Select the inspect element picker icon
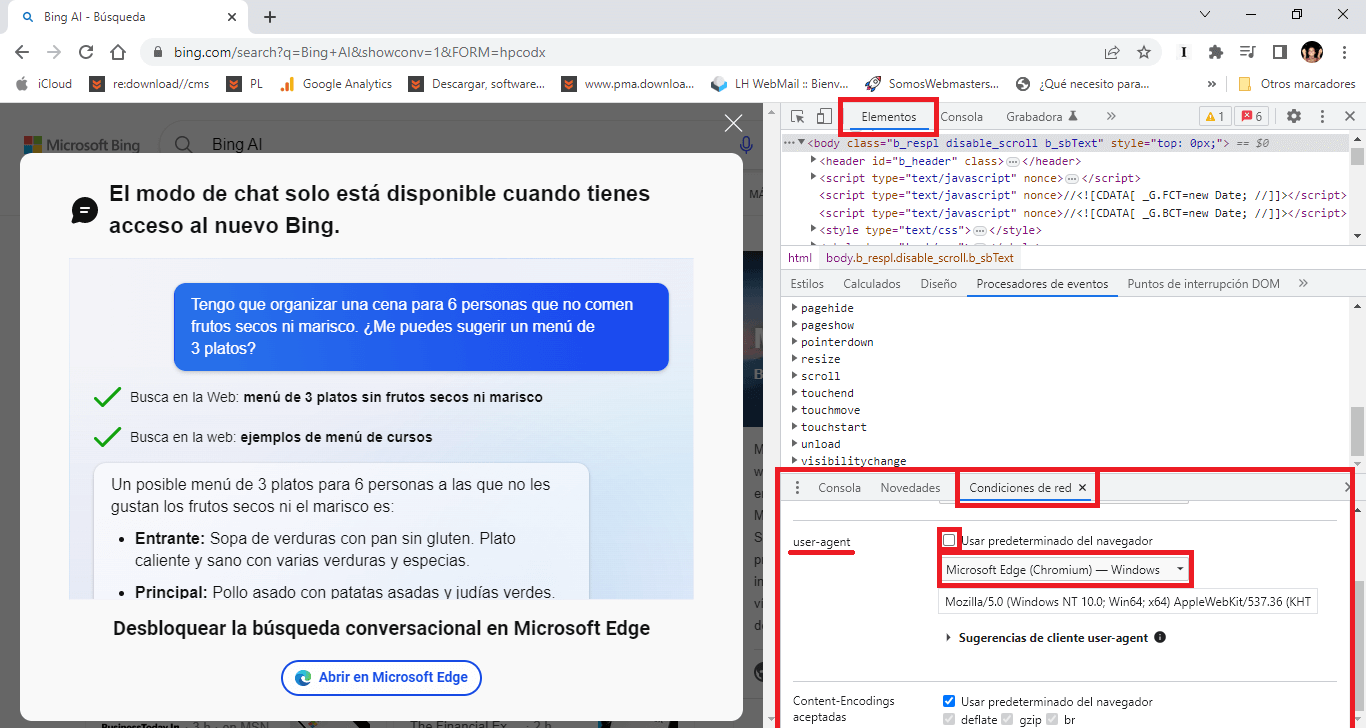Screen dimensions: 1366x728 coord(797,117)
